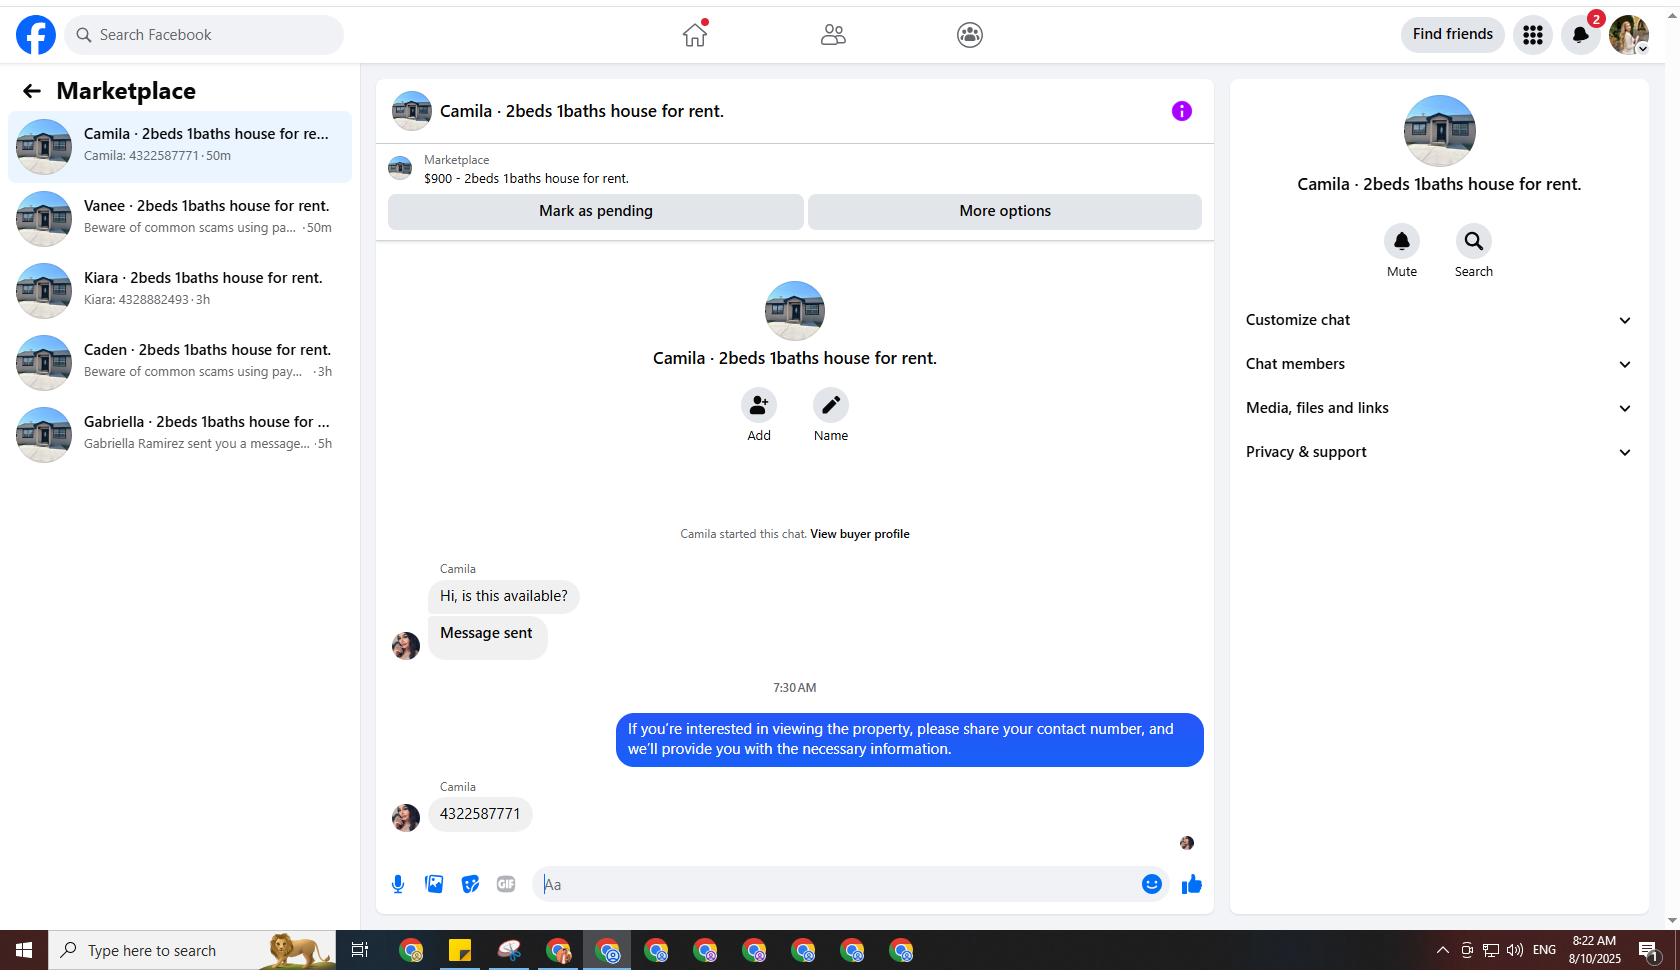This screenshot has height=970, width=1680.
Task: Attach a photo or file
Action: [434, 884]
